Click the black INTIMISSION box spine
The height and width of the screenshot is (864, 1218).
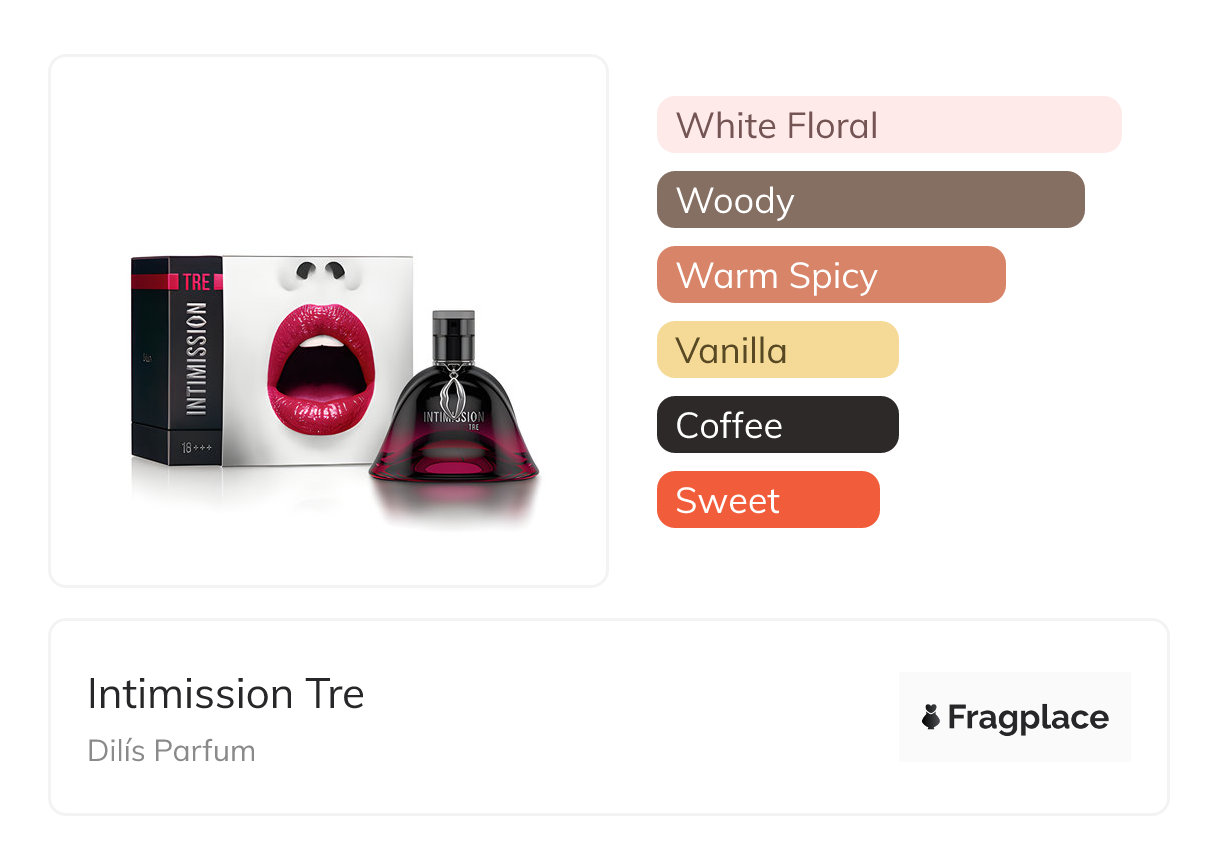click(177, 360)
